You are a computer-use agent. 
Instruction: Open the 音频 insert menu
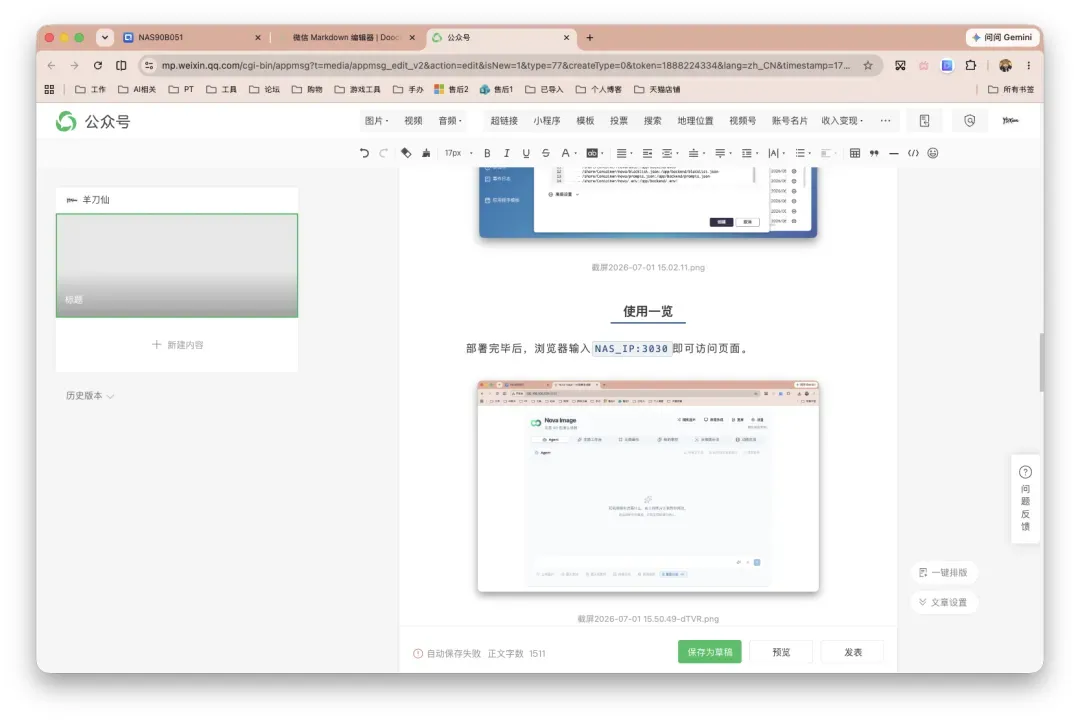(x=450, y=121)
